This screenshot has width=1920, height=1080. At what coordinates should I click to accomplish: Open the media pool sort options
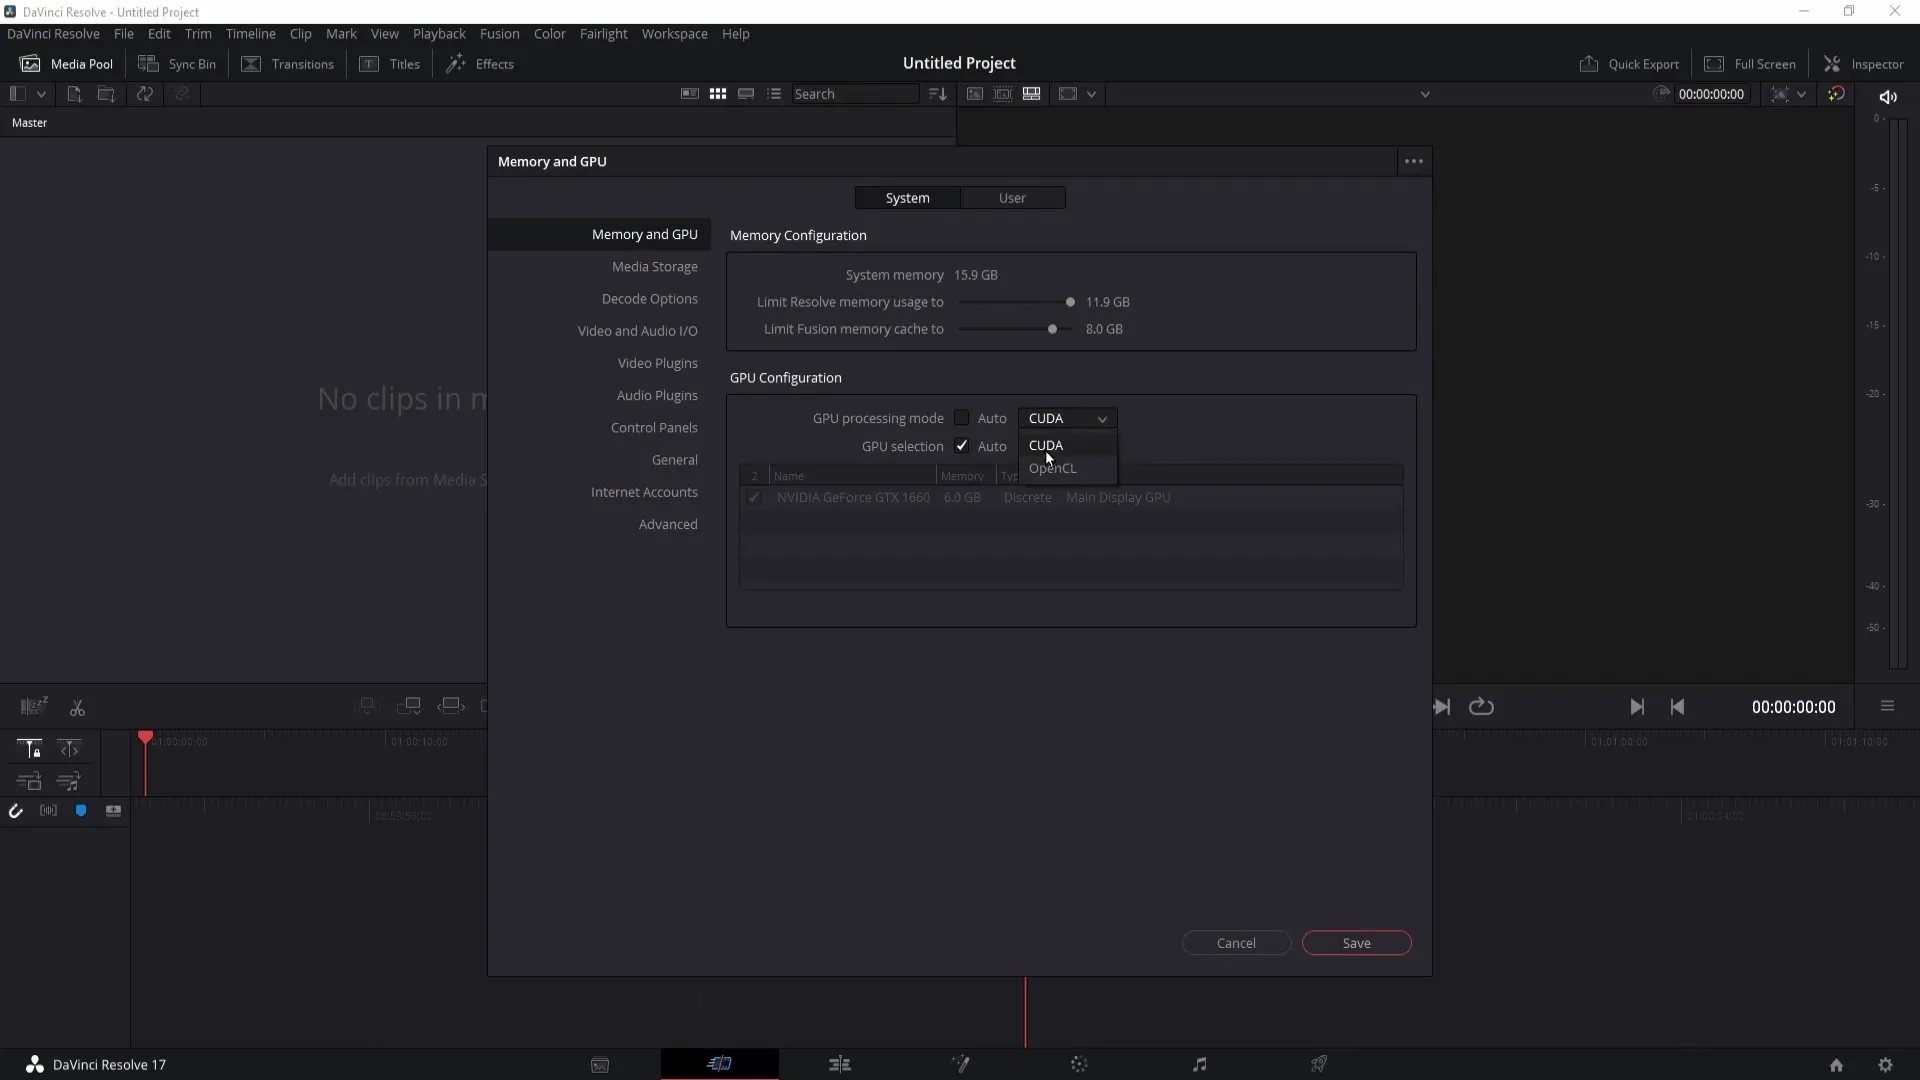937,94
